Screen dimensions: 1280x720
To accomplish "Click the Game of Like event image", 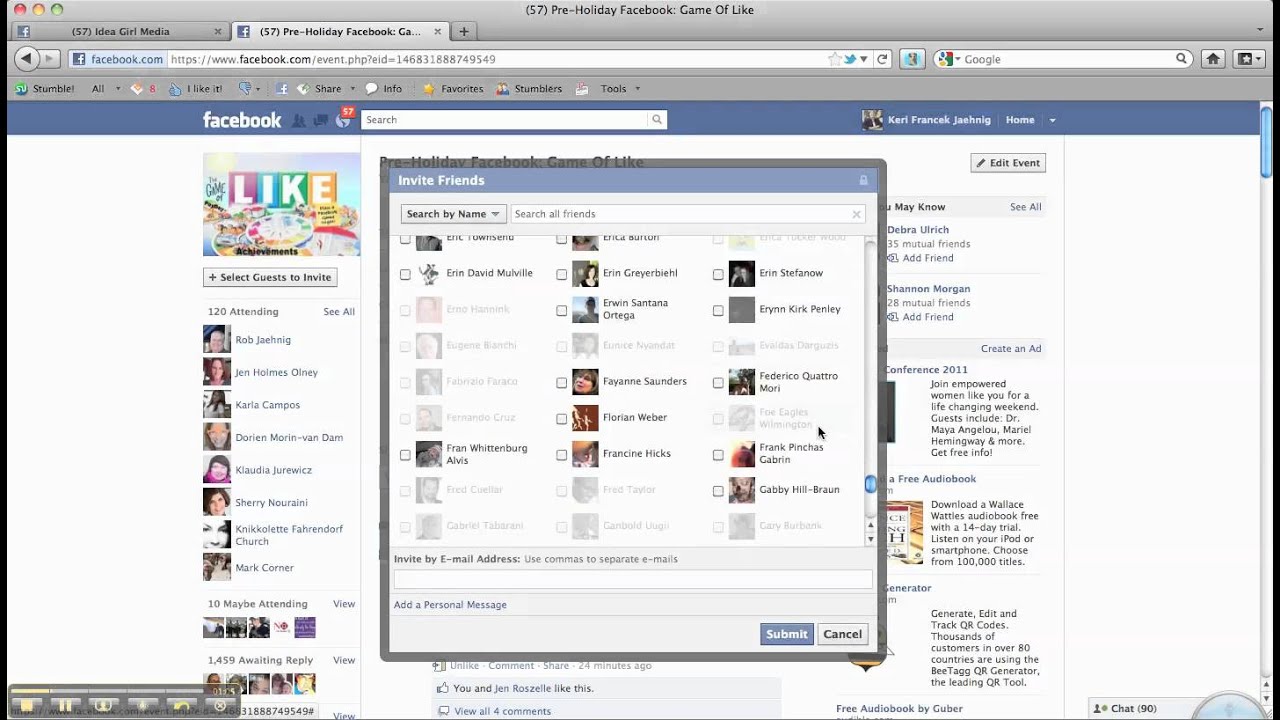I will pyautogui.click(x=282, y=205).
